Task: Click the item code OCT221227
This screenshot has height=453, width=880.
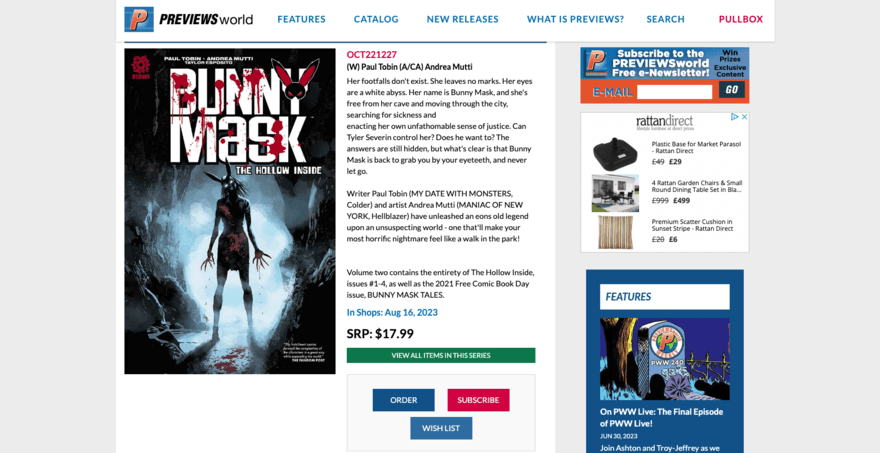Action: coord(372,54)
